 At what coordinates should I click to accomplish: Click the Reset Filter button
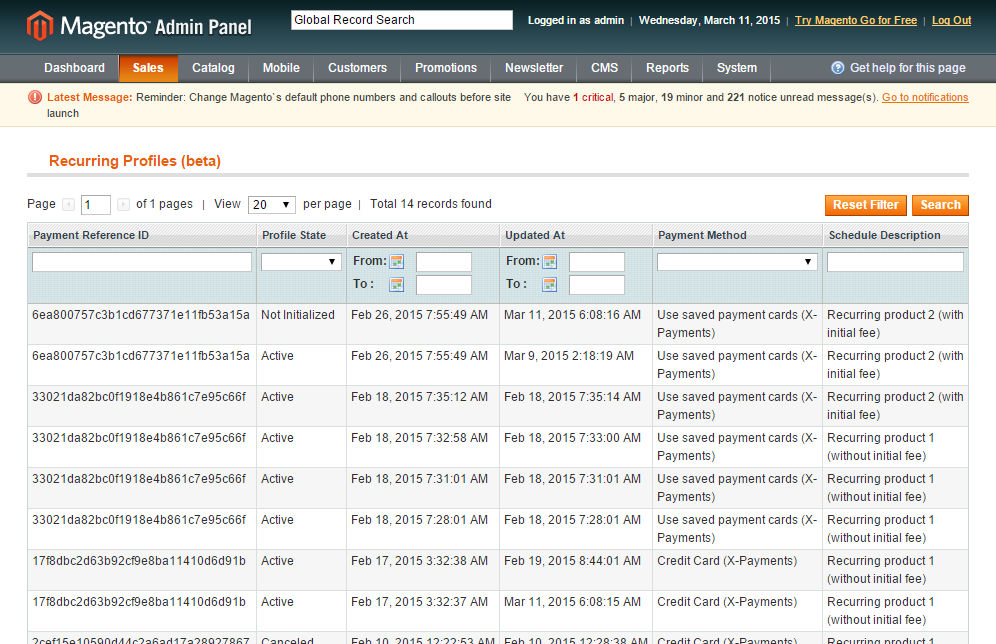[x=866, y=205]
